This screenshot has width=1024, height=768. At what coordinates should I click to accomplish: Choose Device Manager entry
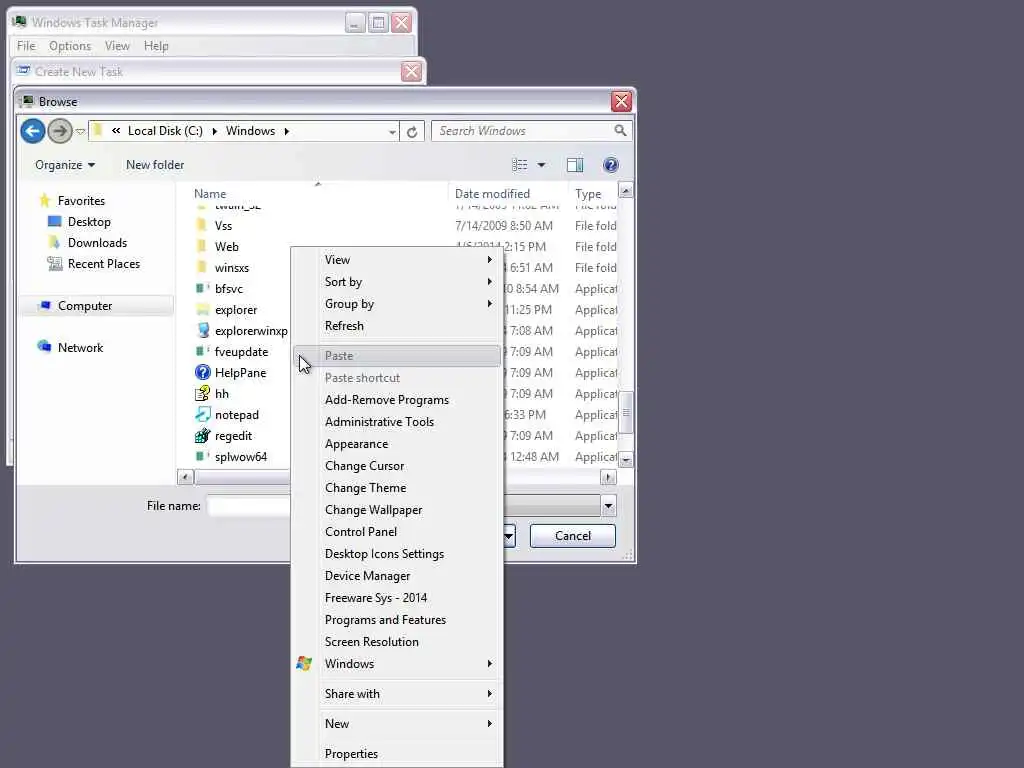(x=397, y=576)
